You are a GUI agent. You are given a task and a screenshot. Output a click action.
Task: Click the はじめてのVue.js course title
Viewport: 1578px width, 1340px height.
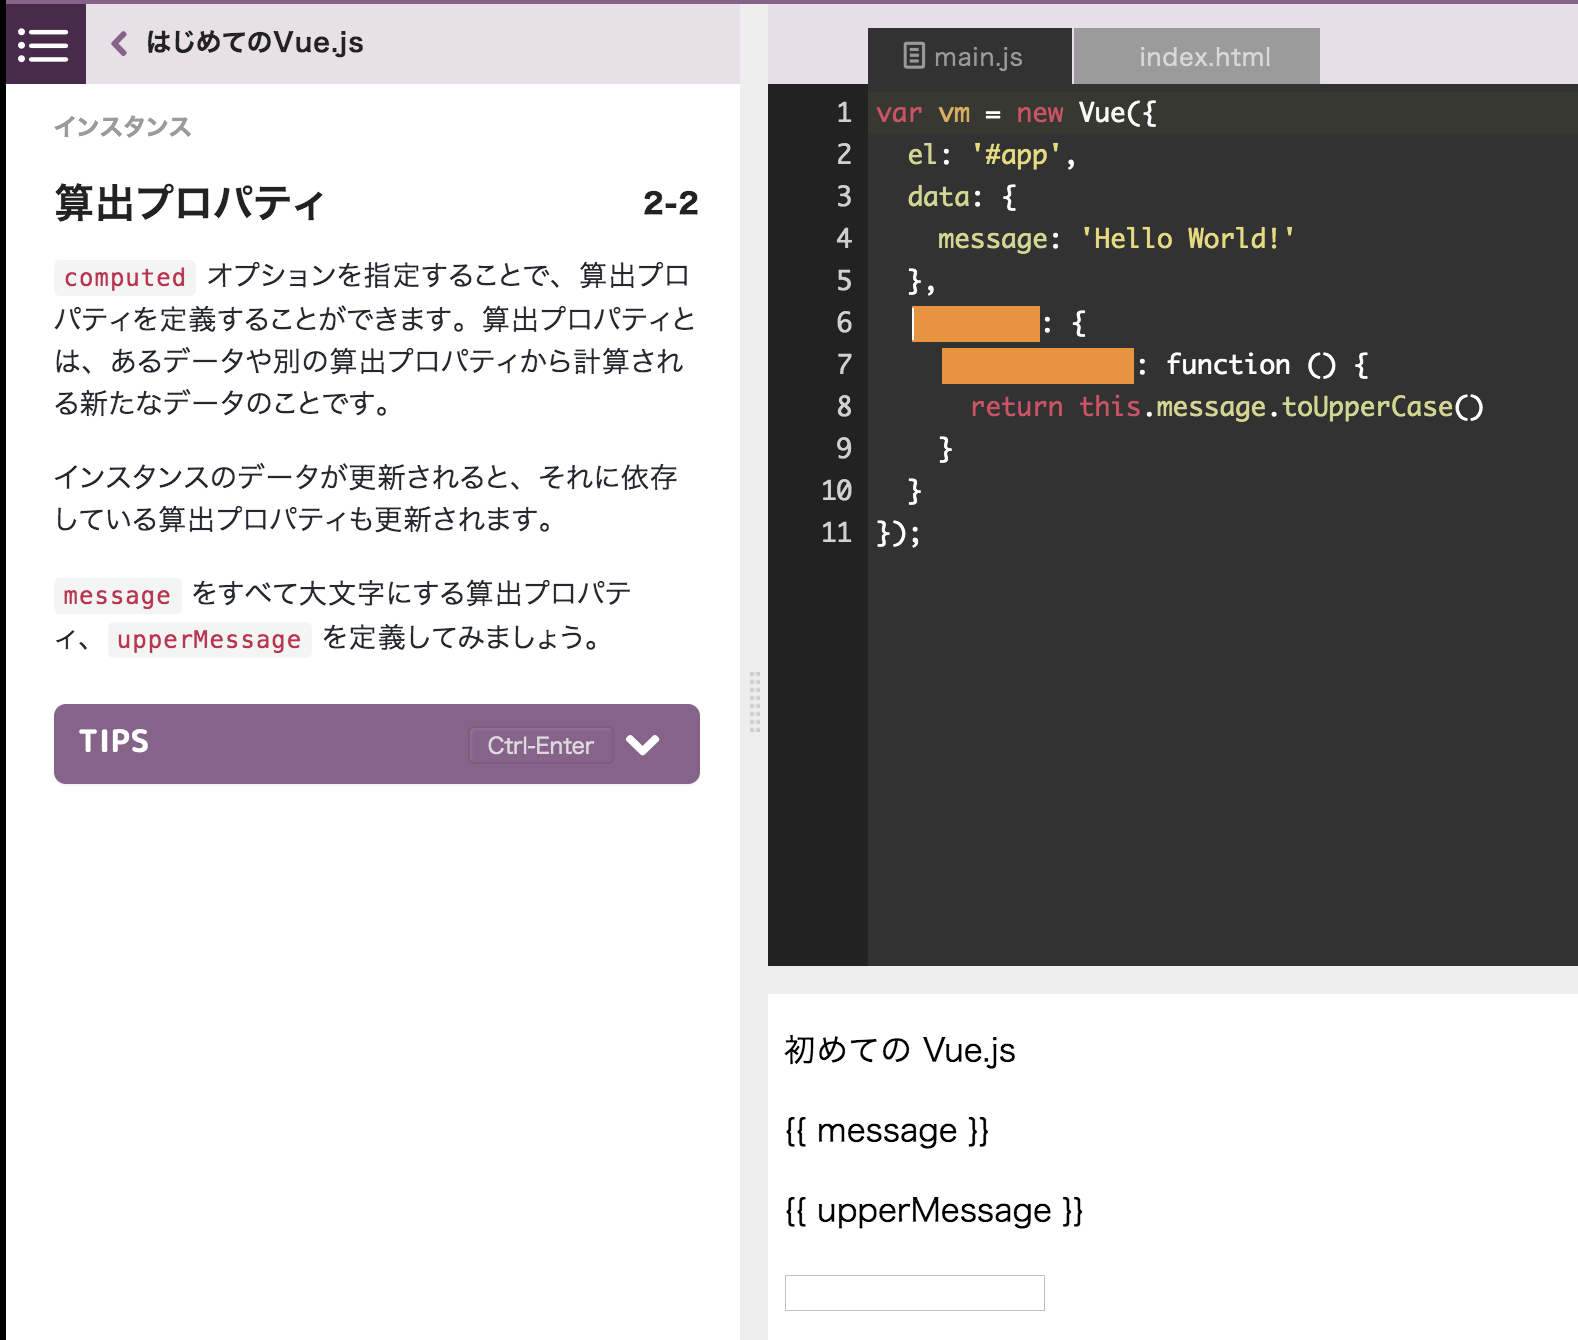(x=254, y=43)
